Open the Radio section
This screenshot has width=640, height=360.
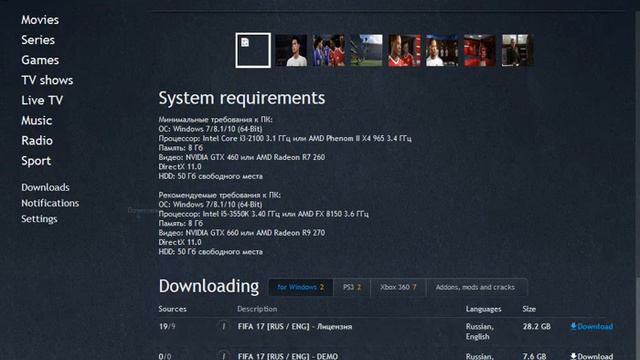pos(37,140)
